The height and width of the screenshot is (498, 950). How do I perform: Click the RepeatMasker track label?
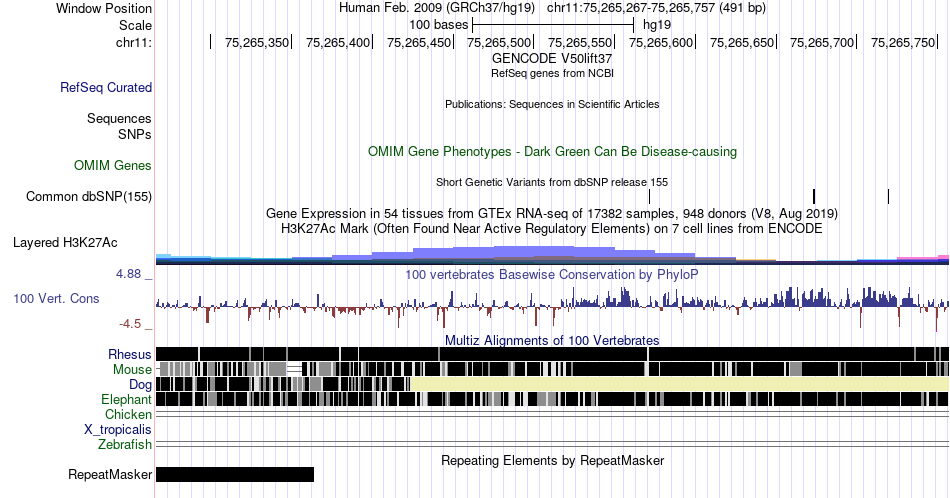[x=110, y=474]
